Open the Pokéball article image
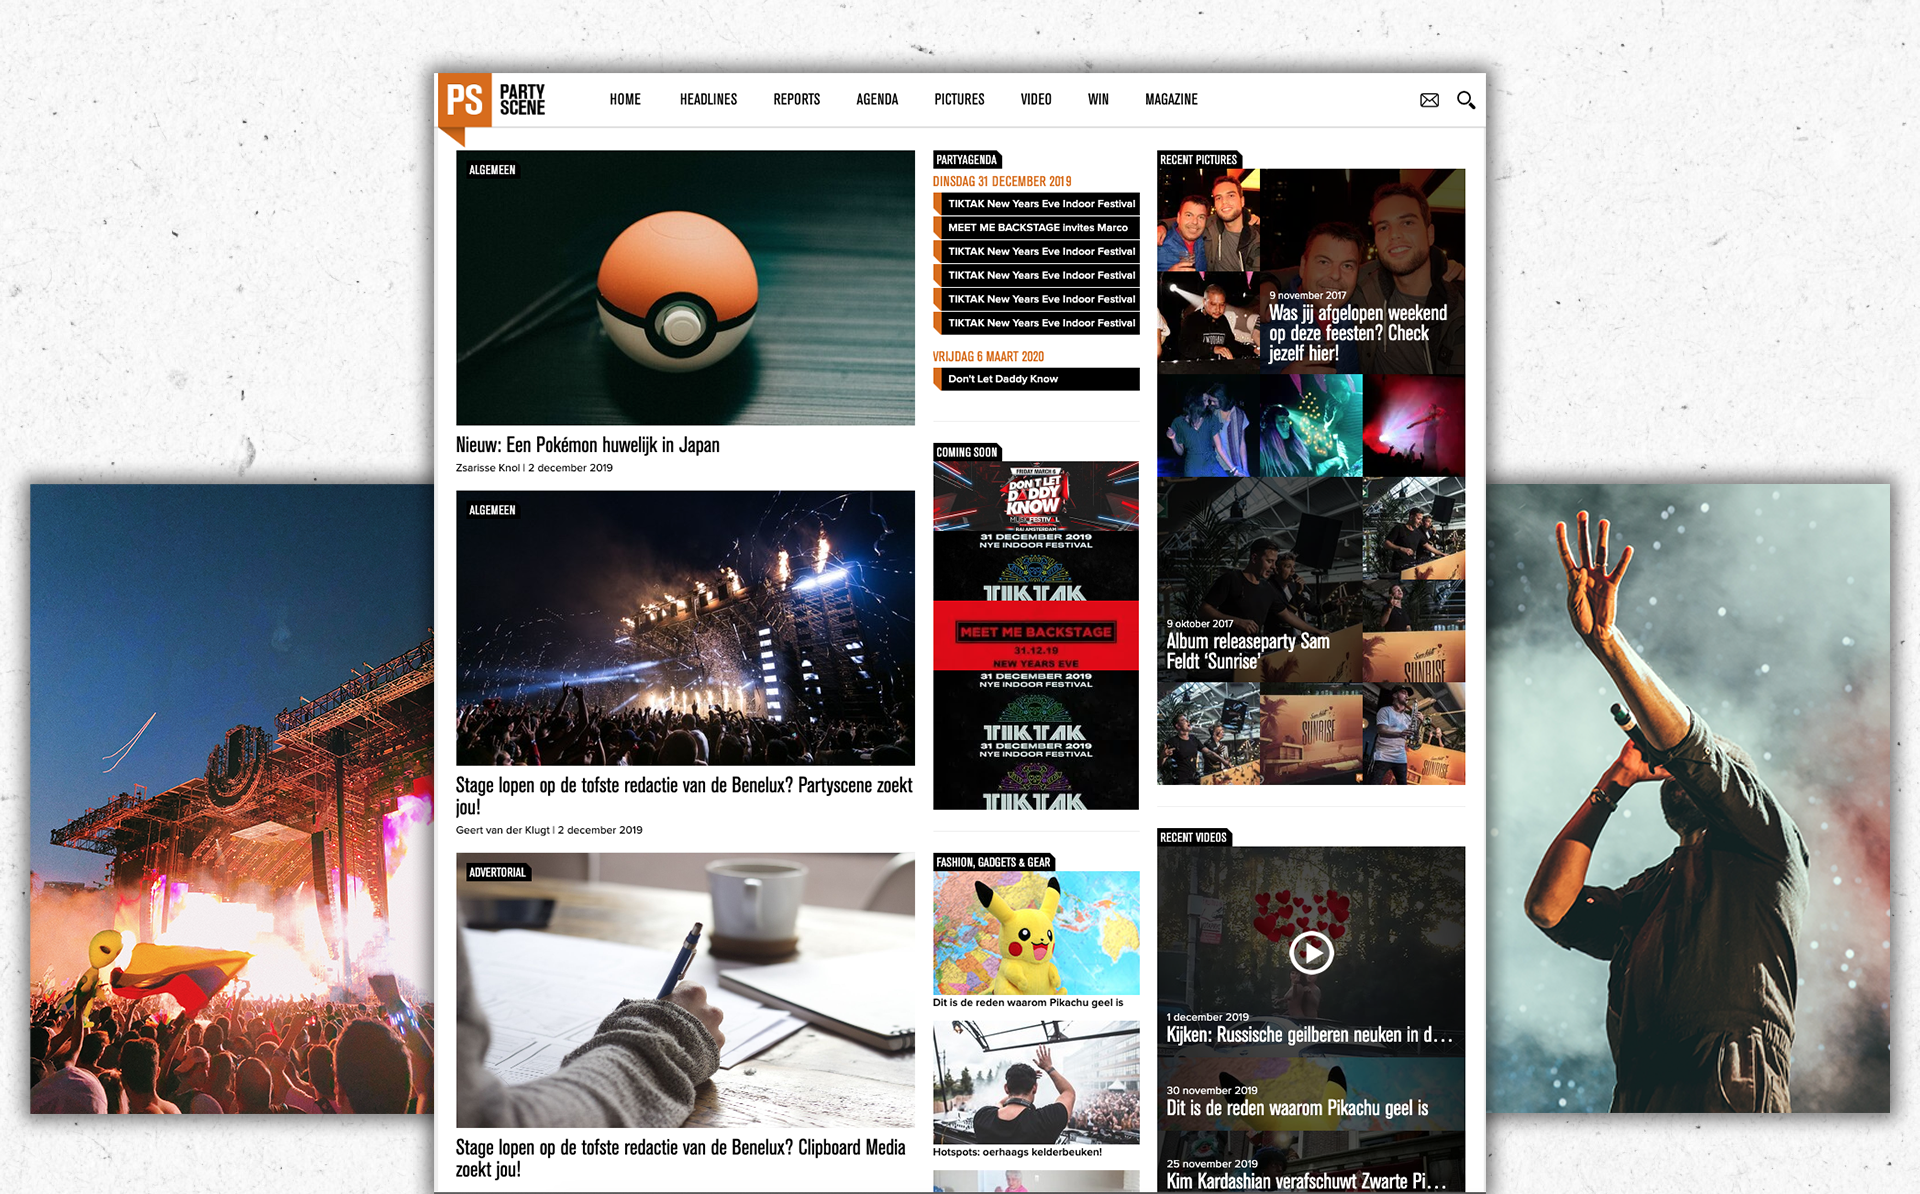 tap(685, 288)
